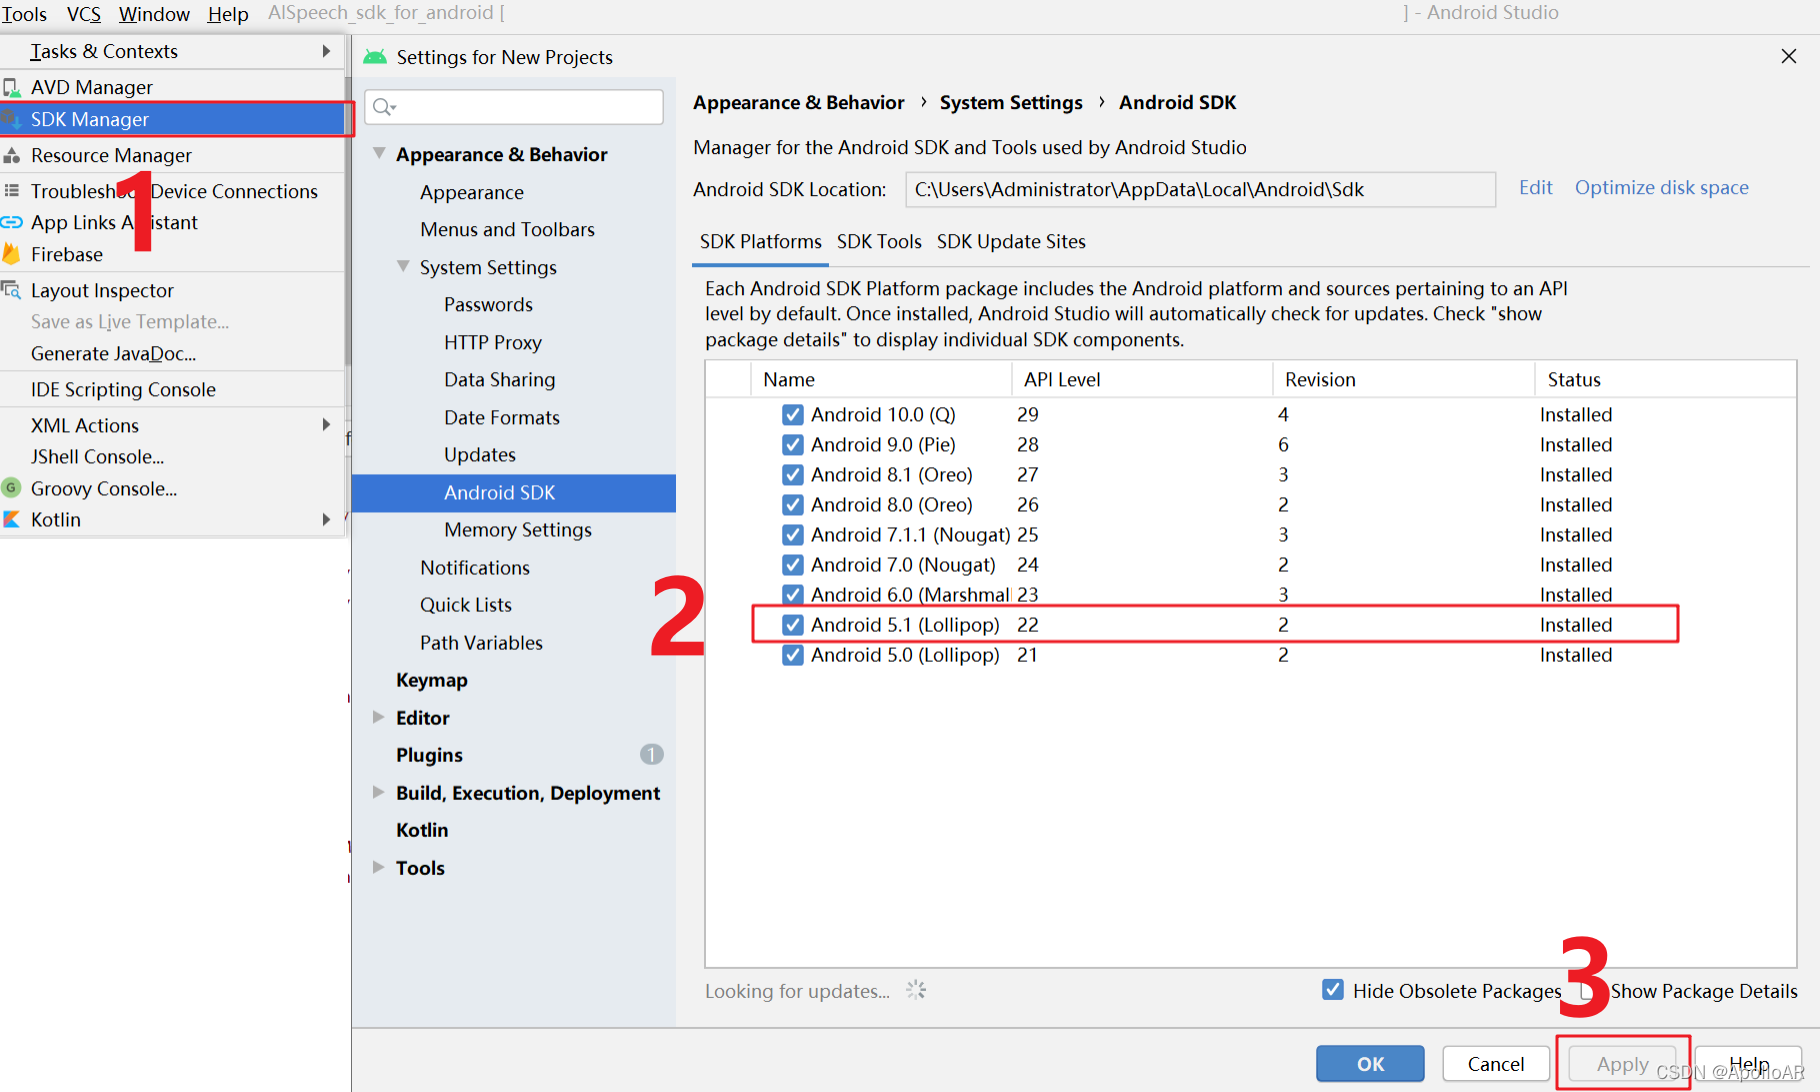Sort table by the Status column header
Viewport: 1820px width, 1092px height.
(x=1665, y=380)
